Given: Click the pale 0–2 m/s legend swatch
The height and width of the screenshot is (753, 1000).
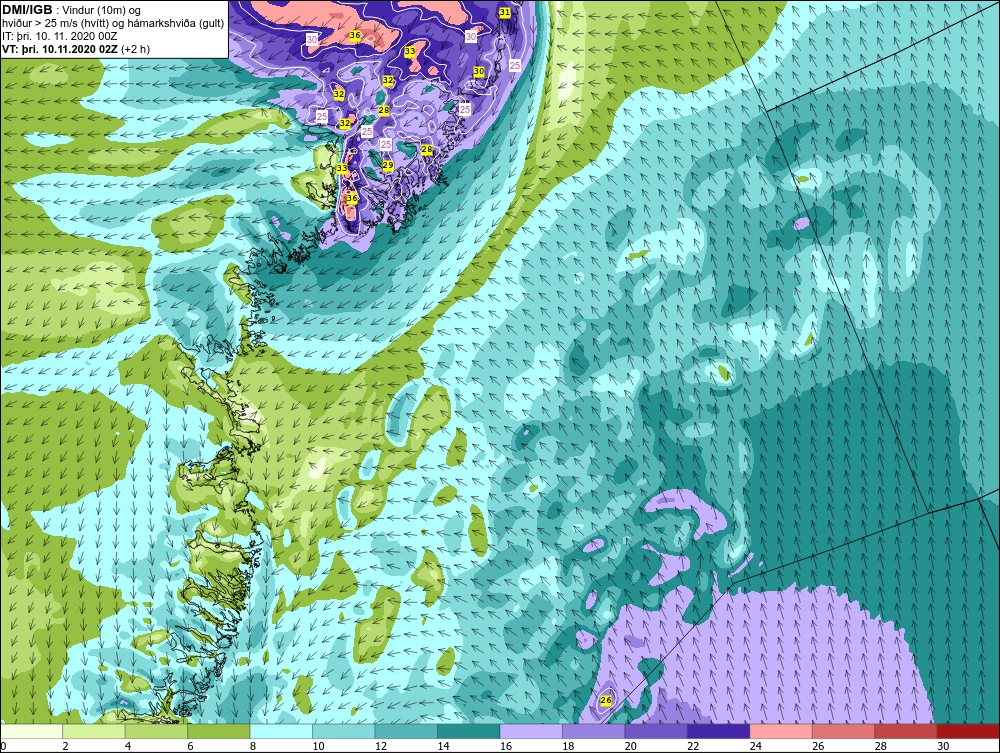Looking at the screenshot, I should 31,731.
